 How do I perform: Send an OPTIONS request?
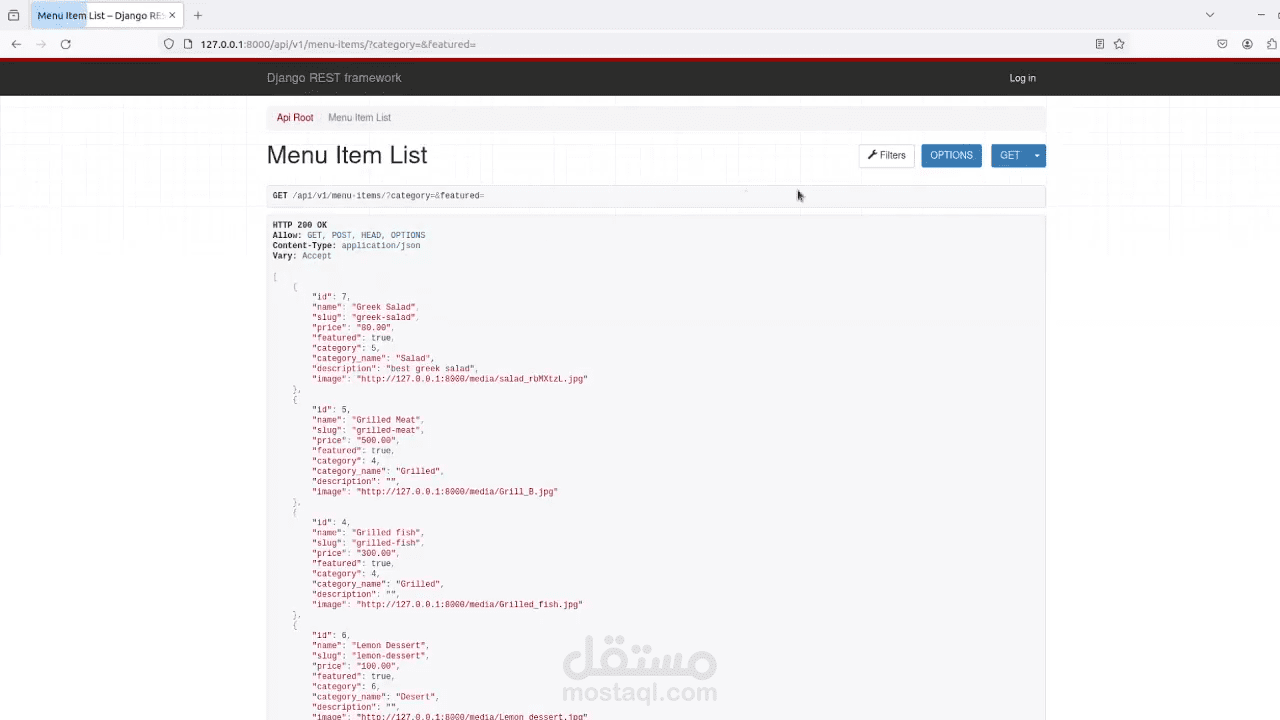point(951,155)
